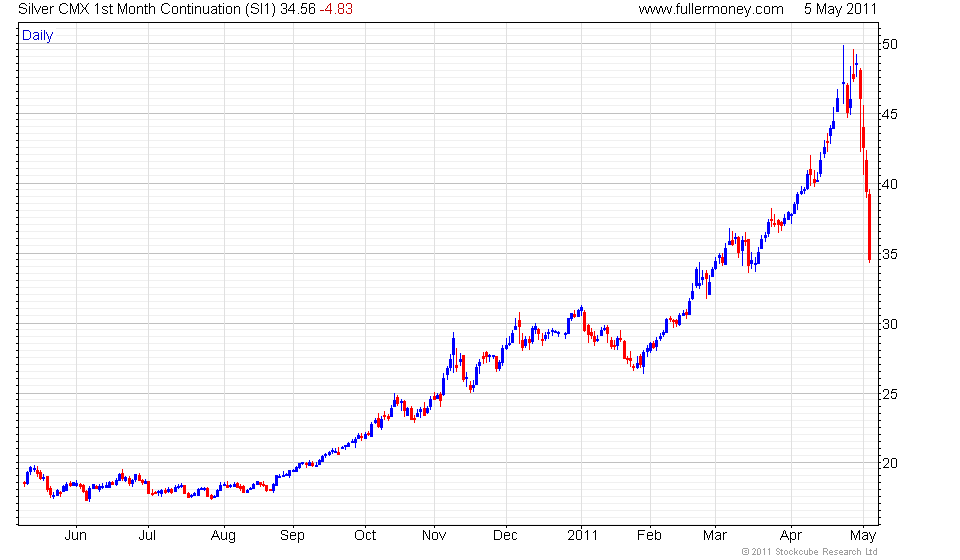
Task: Select the chart title Silver CMX text
Action: [54, 9]
